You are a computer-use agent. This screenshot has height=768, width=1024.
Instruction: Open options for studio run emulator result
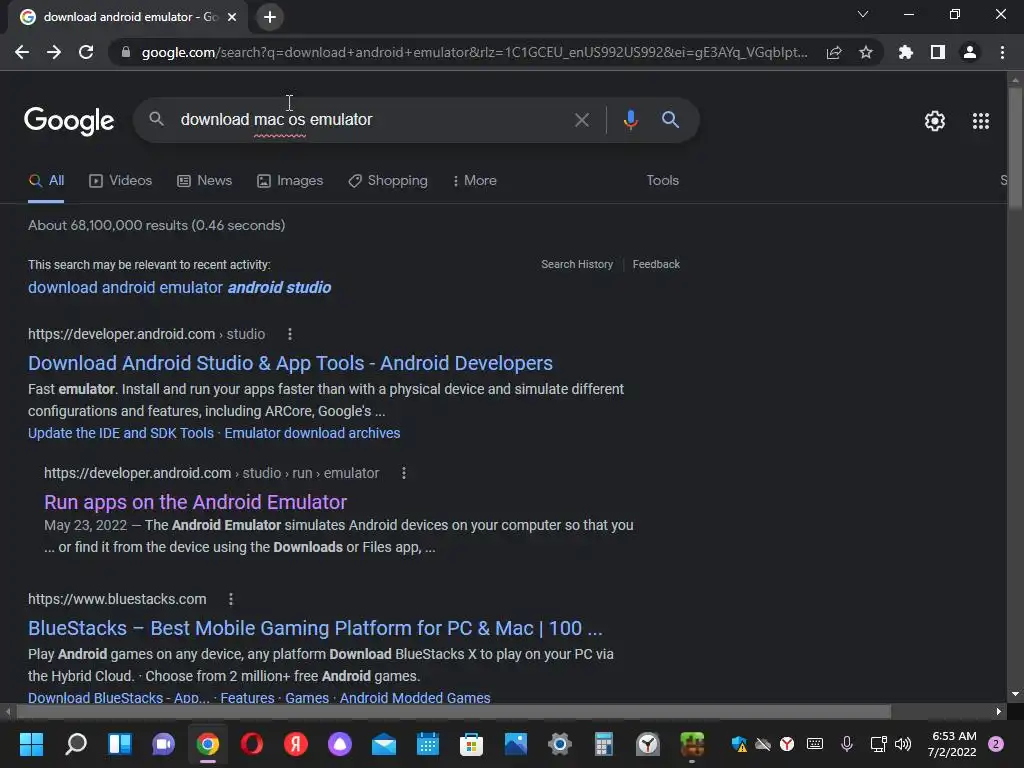pos(404,473)
